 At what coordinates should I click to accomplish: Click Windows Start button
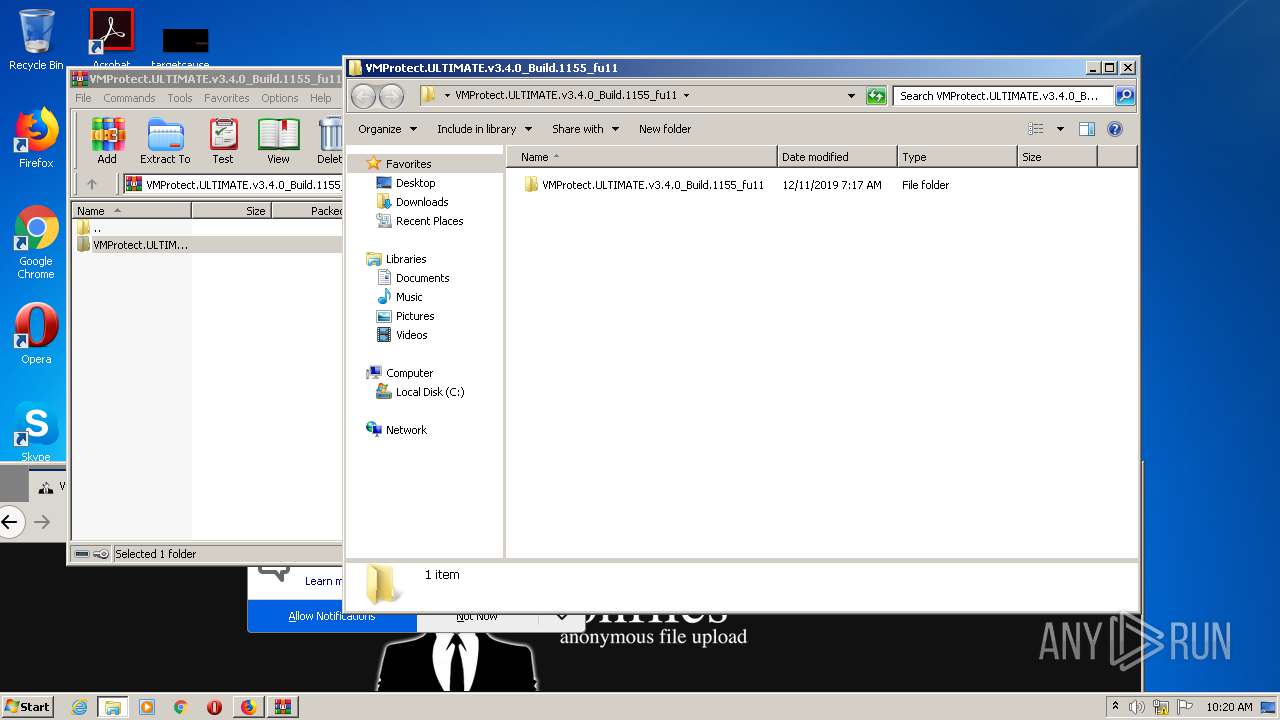coord(28,706)
